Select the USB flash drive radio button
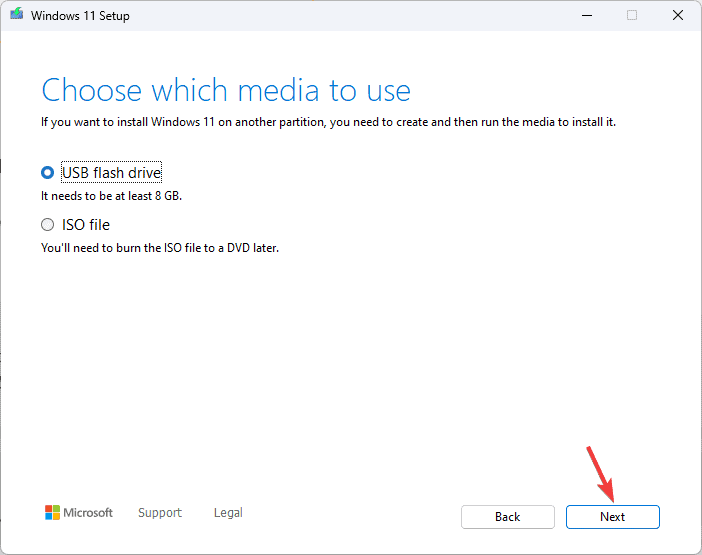The height and width of the screenshot is (555, 702). coord(47,172)
